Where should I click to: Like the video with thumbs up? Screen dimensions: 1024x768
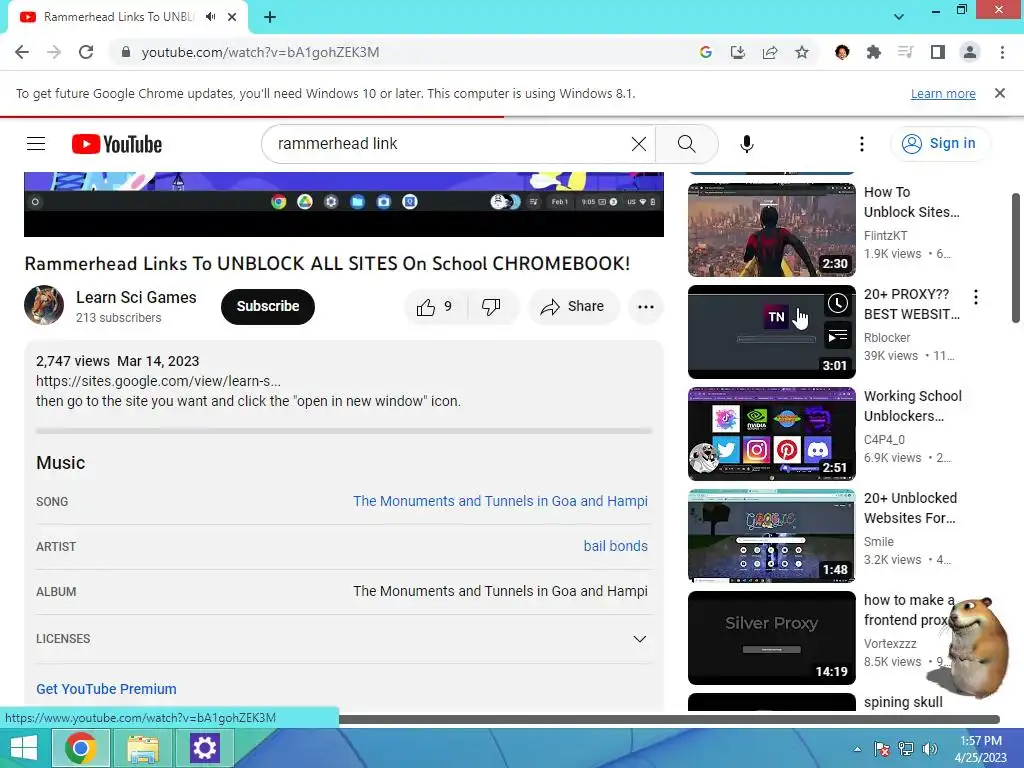(435, 306)
